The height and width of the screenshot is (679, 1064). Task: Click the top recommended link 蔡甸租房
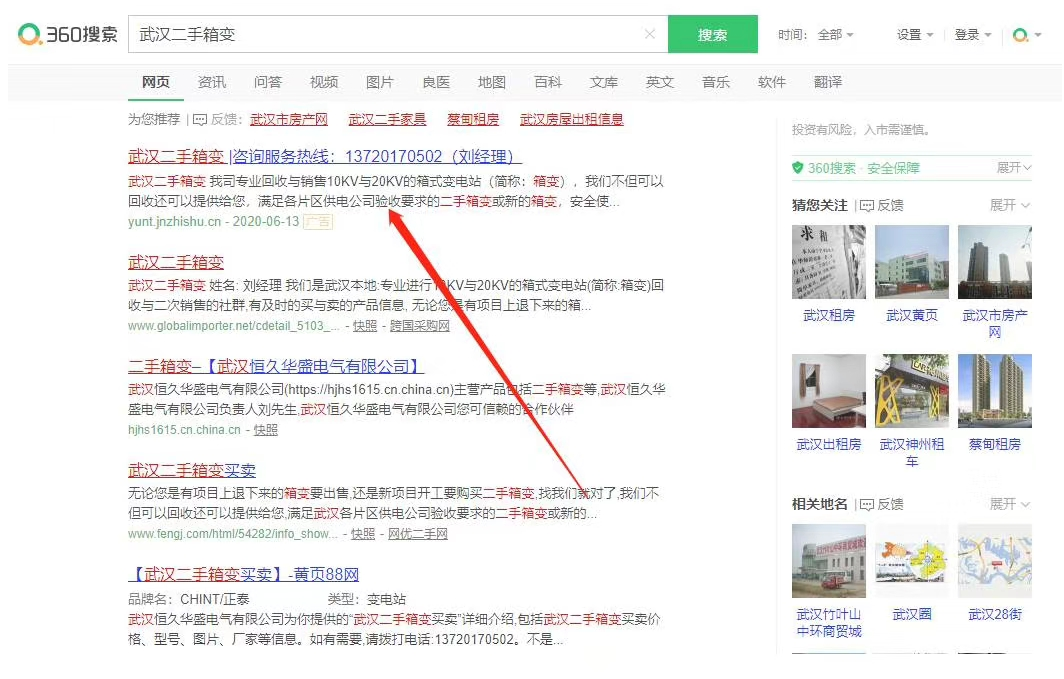pos(473,119)
